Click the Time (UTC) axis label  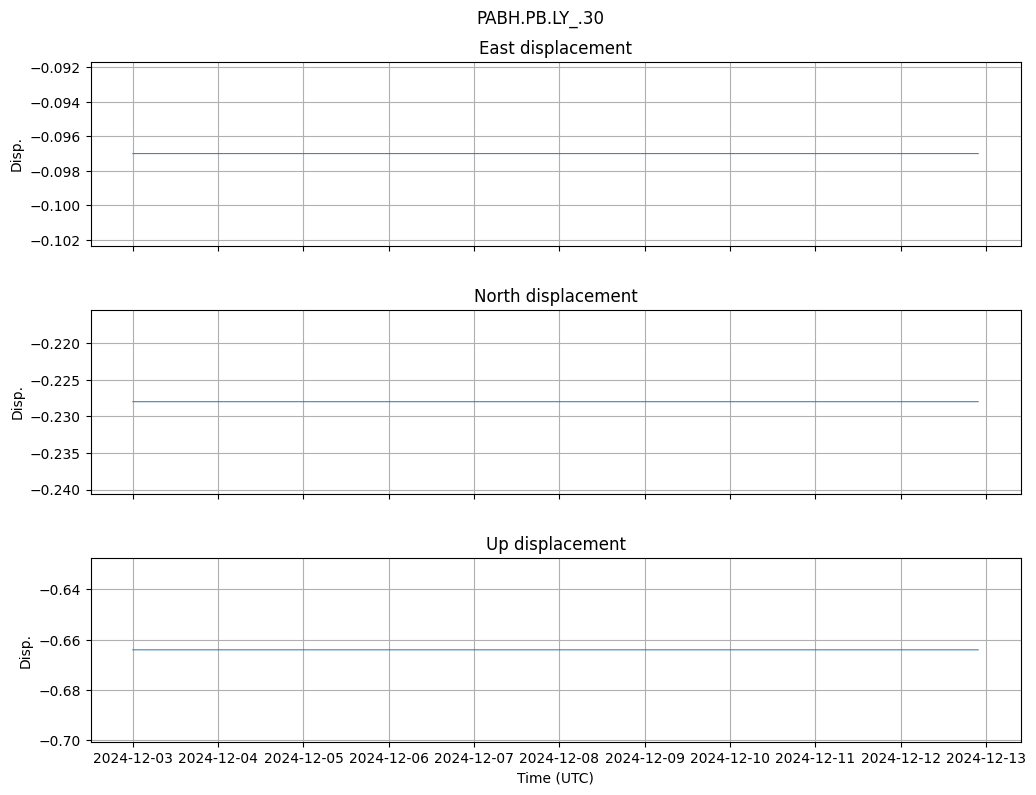tap(555, 778)
